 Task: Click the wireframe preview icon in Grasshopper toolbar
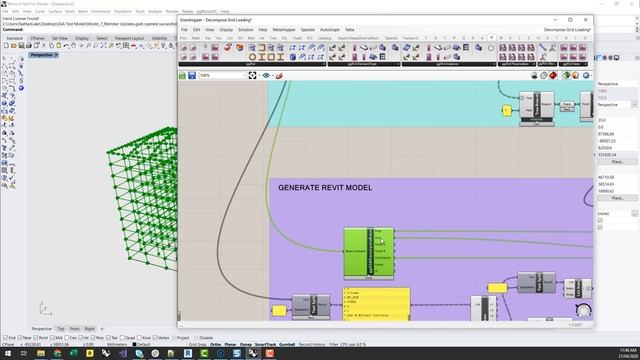544,76
